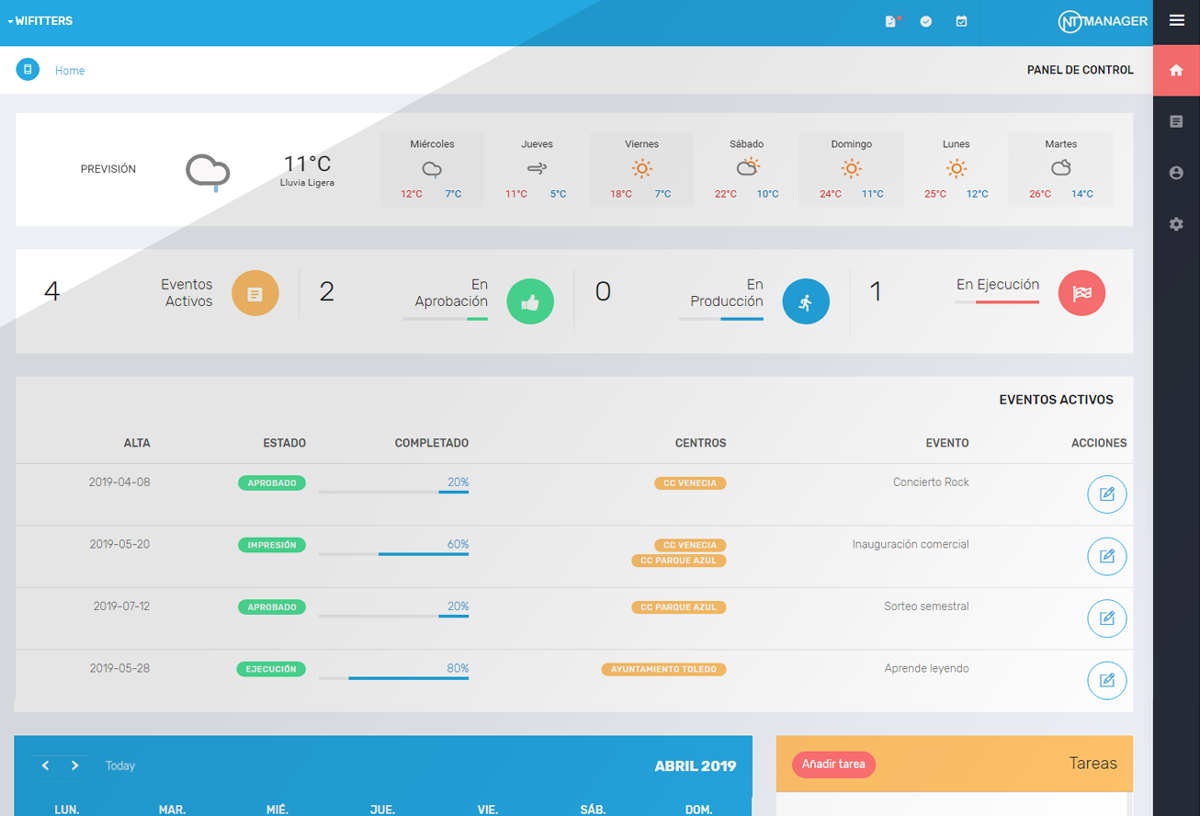1200x816 pixels.
Task: Click the AYUNTAMIENTO TOLEDO center tag
Action: [x=664, y=669]
